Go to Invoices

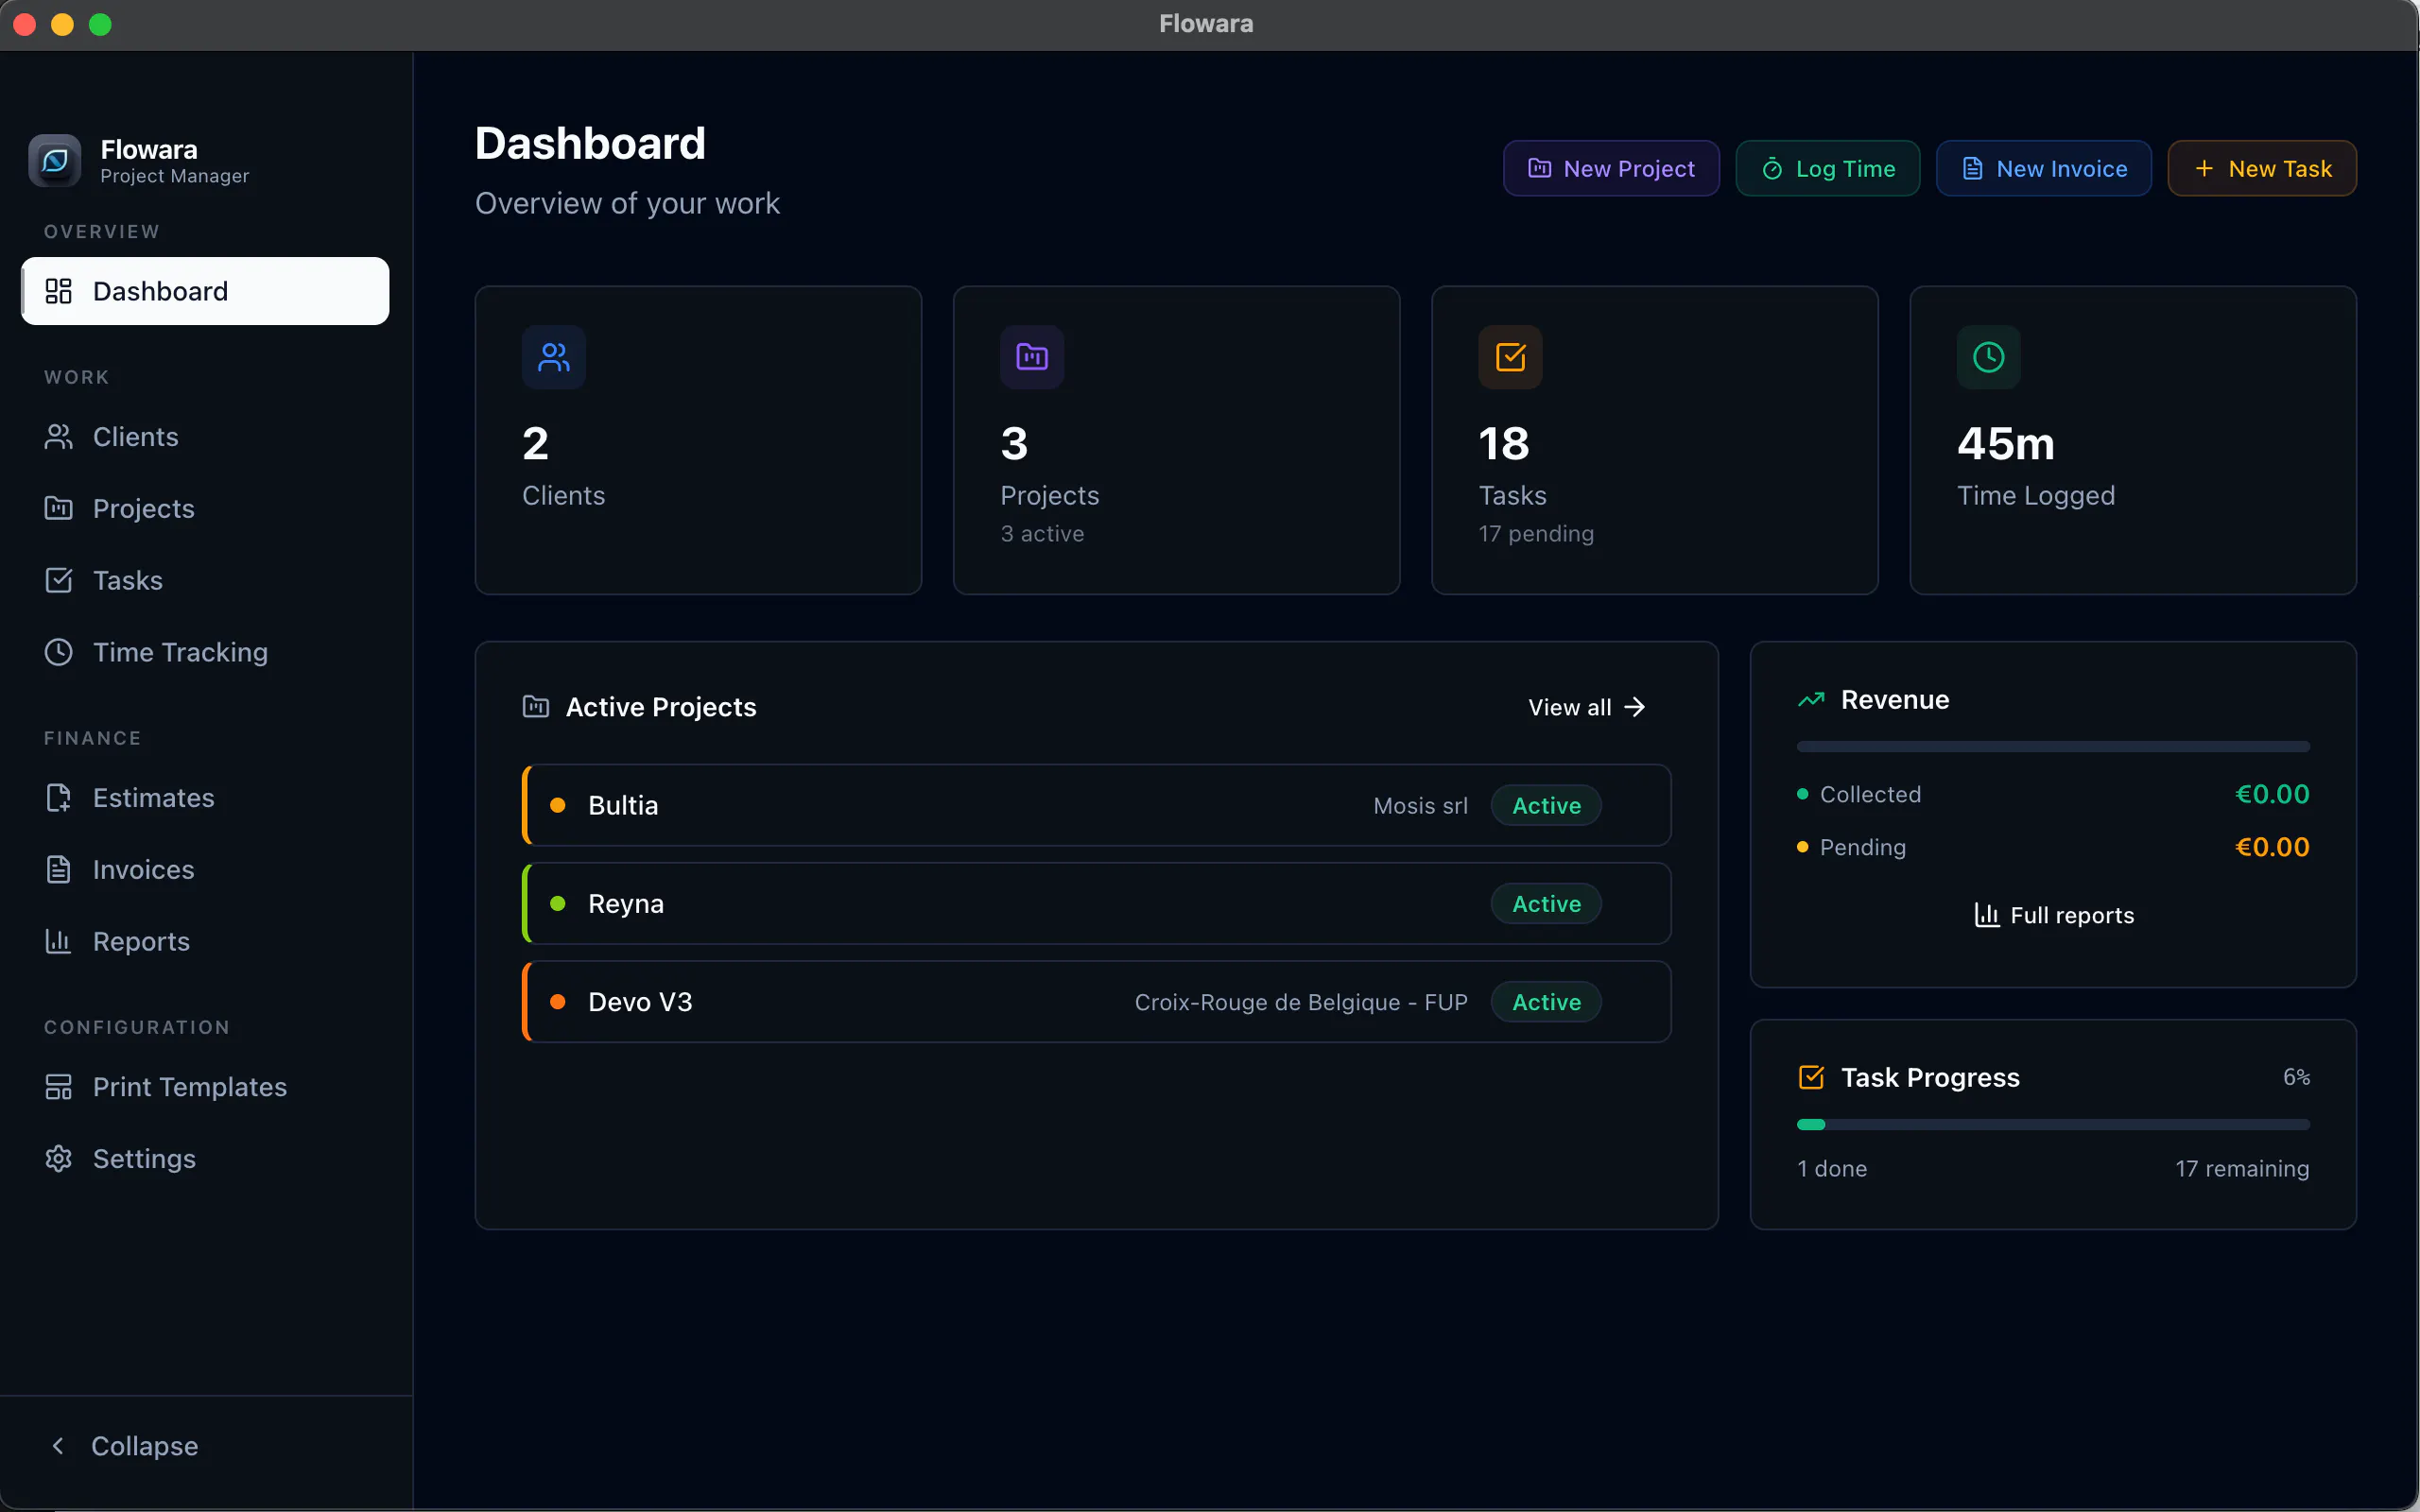pos(205,869)
